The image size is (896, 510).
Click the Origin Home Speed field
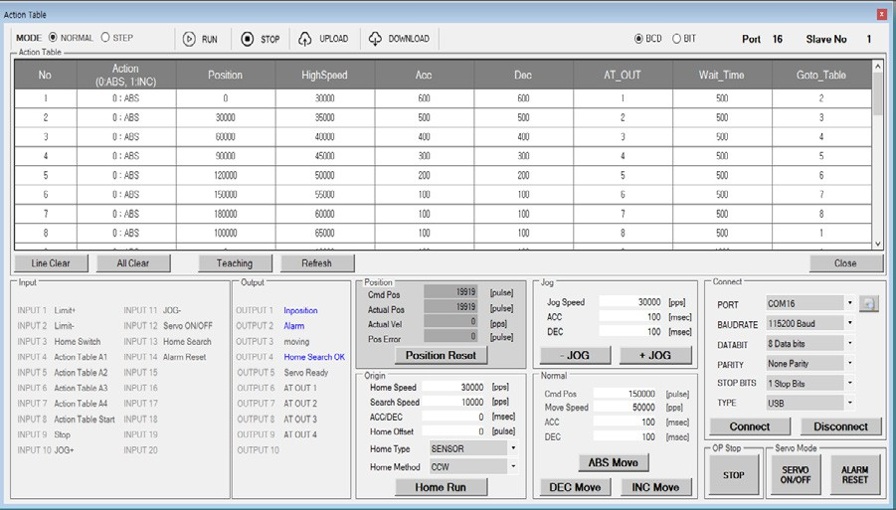point(454,387)
